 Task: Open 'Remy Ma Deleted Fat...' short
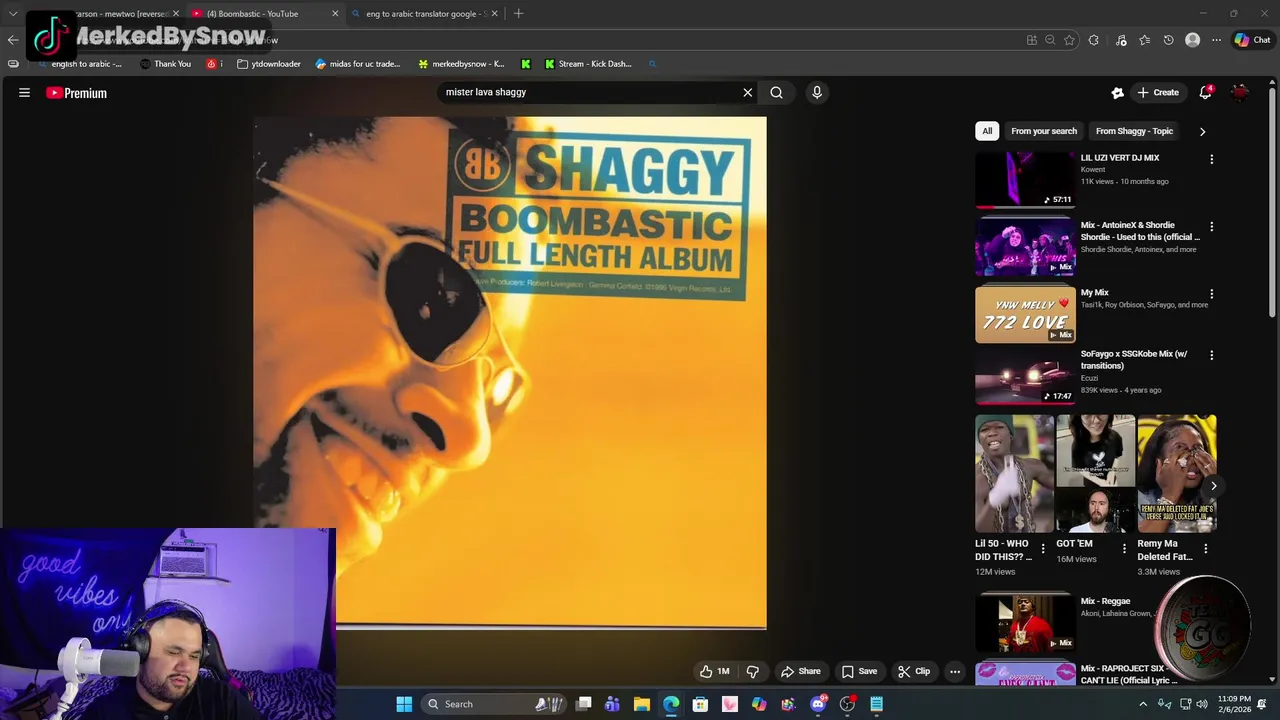point(1176,473)
